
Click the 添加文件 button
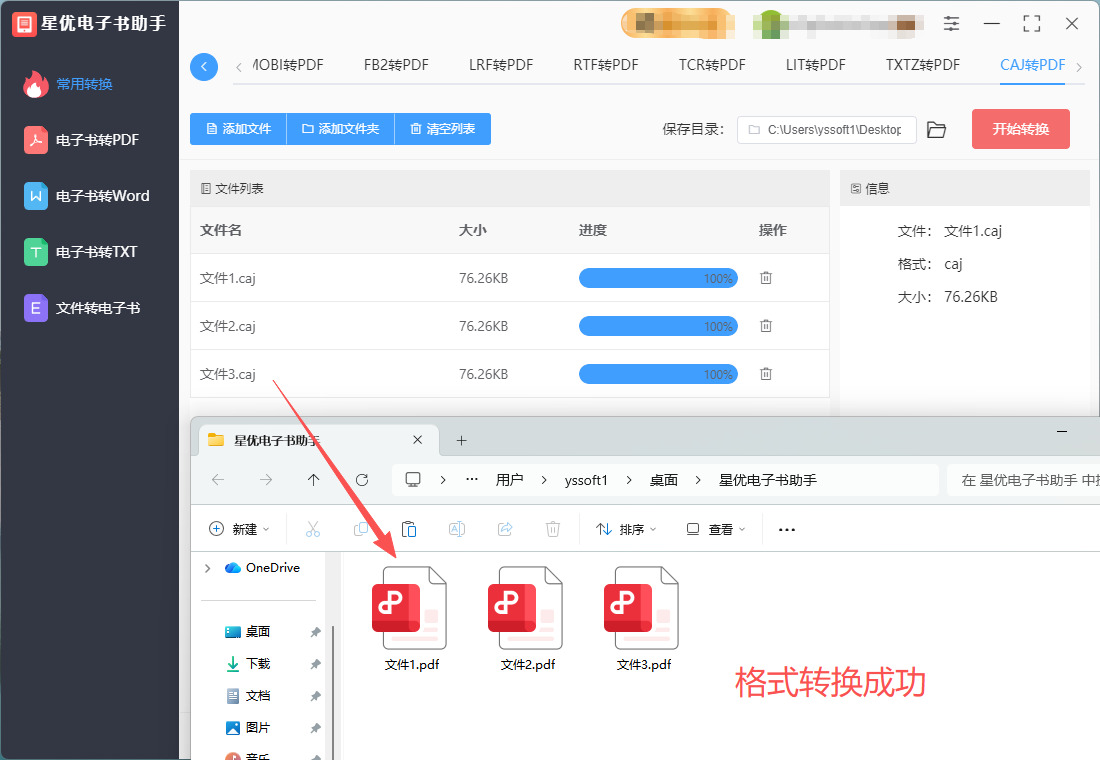pyautogui.click(x=239, y=129)
